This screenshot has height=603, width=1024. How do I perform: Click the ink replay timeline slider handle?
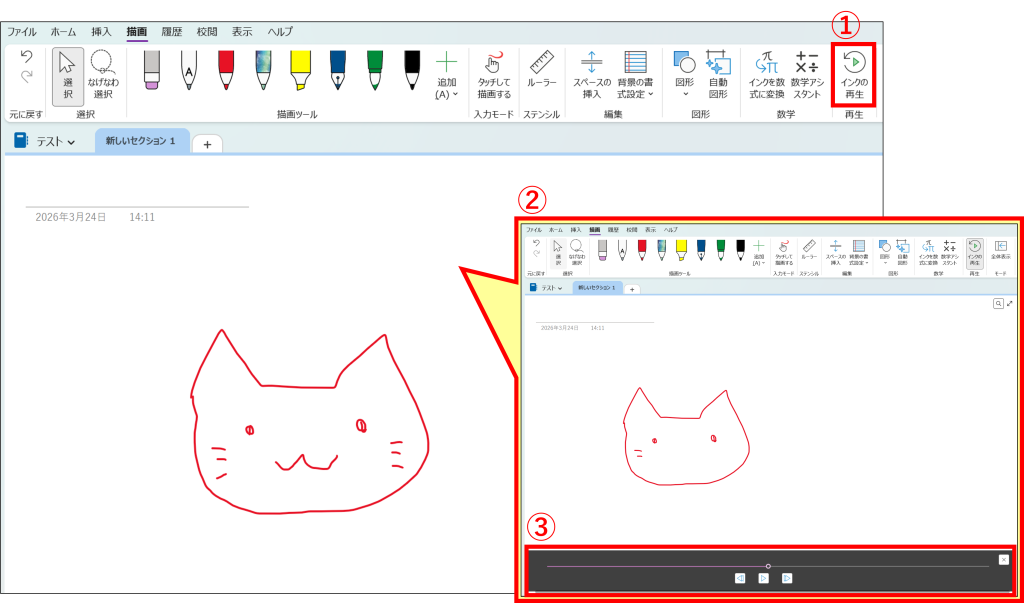tap(768, 566)
